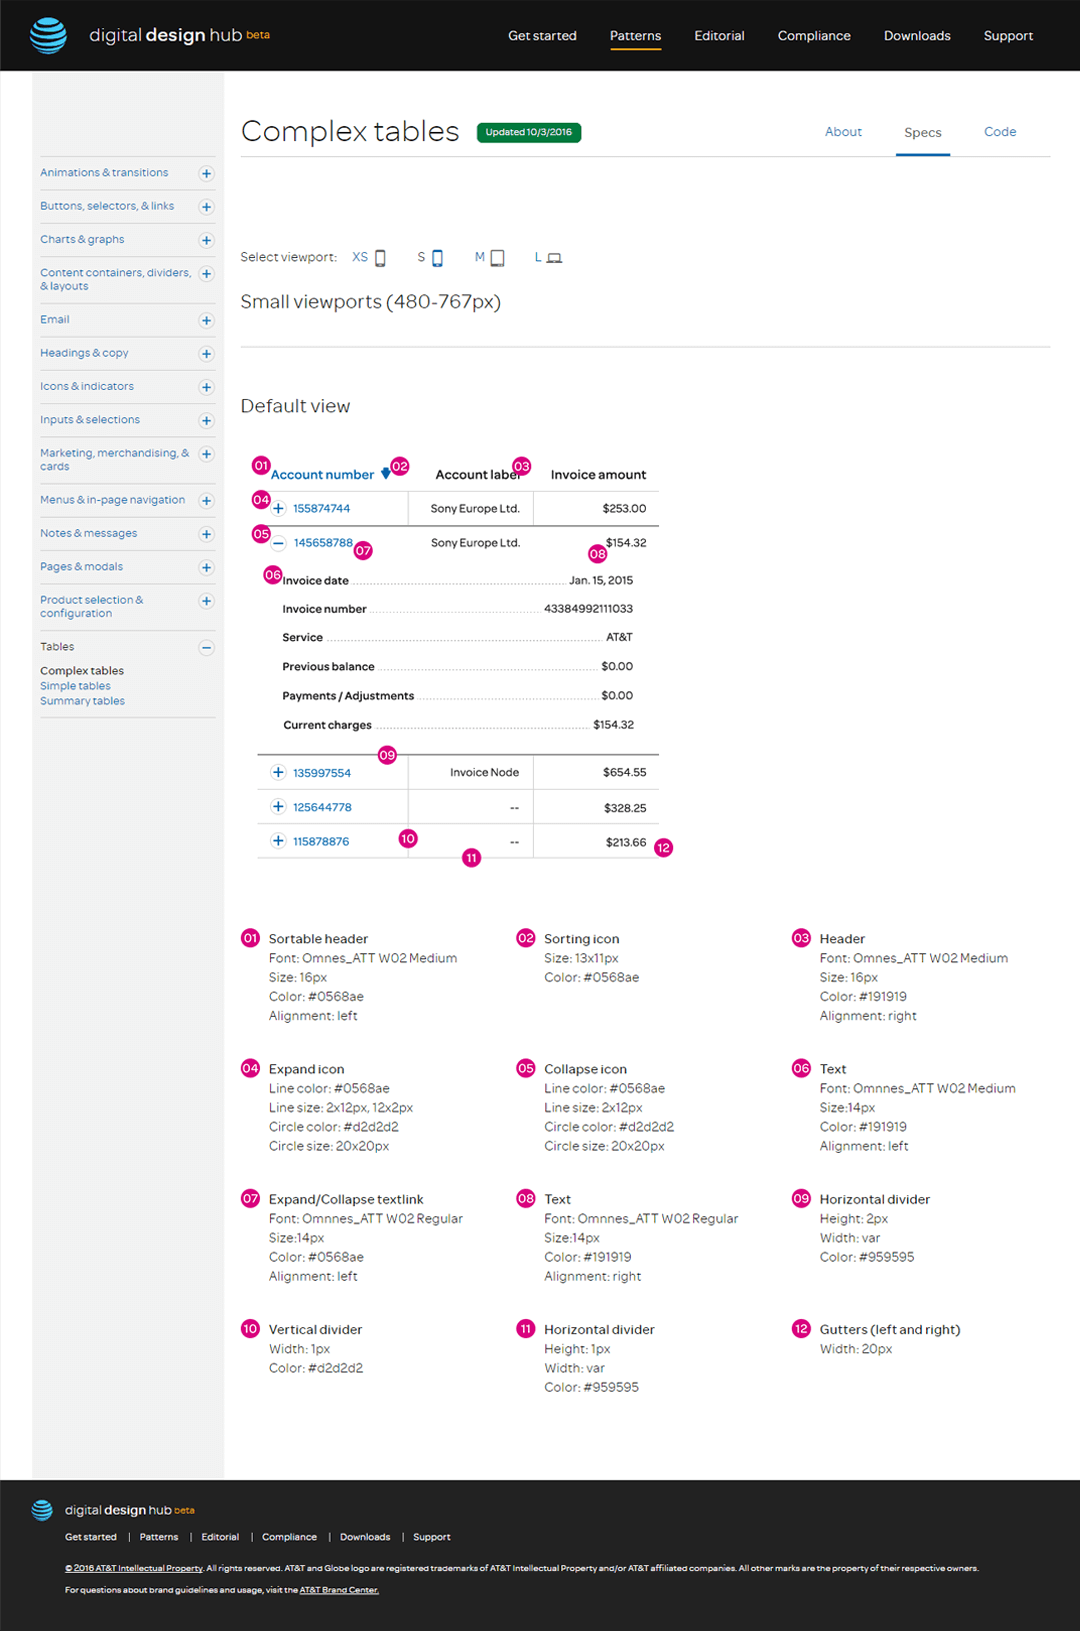
Task: Click the digital design hub title in header
Action: 166,35
